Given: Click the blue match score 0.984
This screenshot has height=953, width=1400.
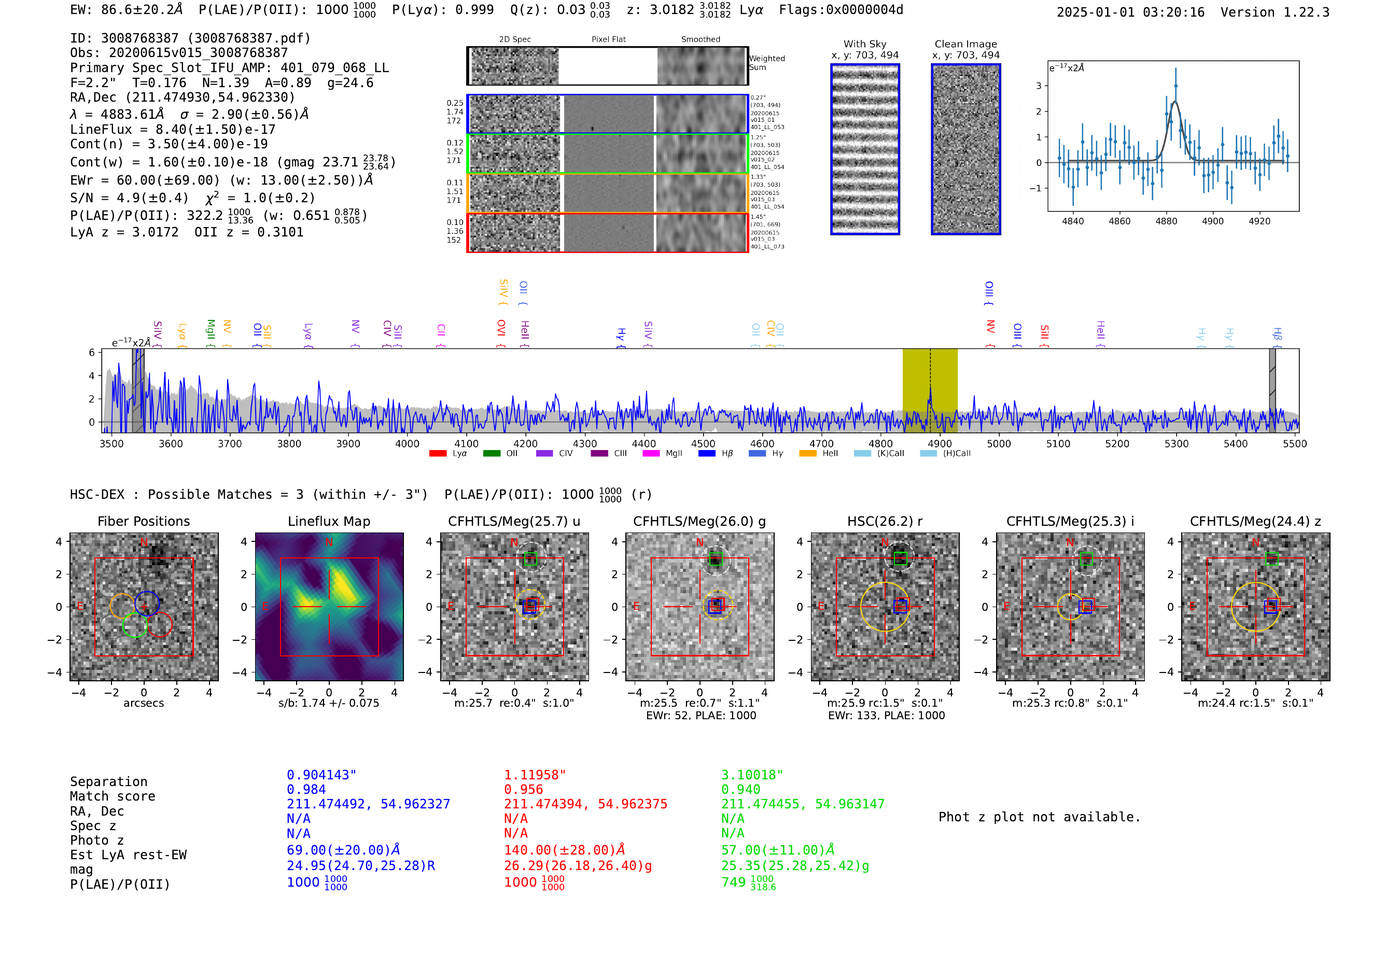Looking at the screenshot, I should coord(307,790).
